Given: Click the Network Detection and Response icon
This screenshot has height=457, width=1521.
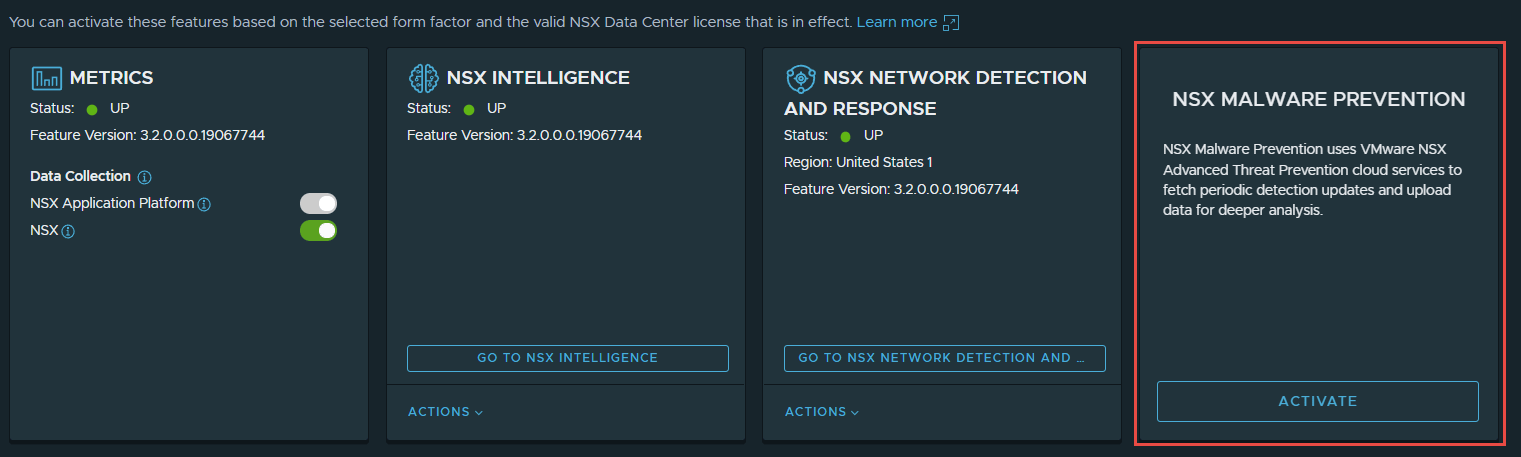Looking at the screenshot, I should [x=801, y=78].
